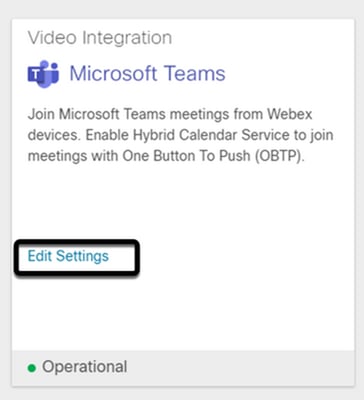Click the words Hybrid Calendar Service
Image resolution: width=364 pixels, height=400 pixels.
(x=211, y=135)
